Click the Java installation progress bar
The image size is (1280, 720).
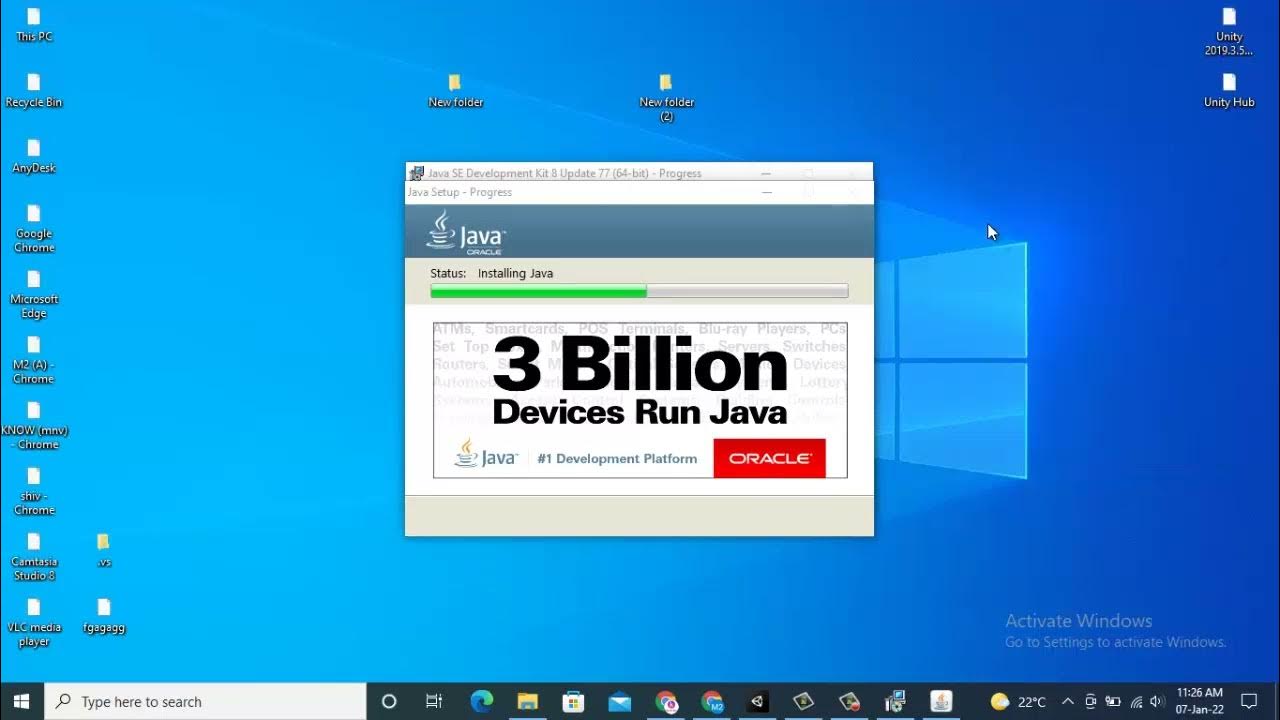(639, 291)
